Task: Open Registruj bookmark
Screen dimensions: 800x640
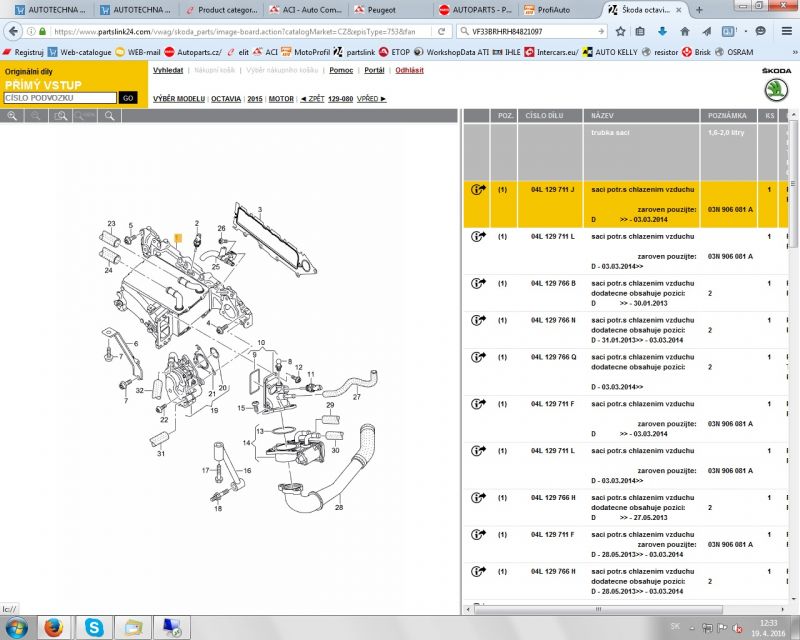Action: click(23, 52)
